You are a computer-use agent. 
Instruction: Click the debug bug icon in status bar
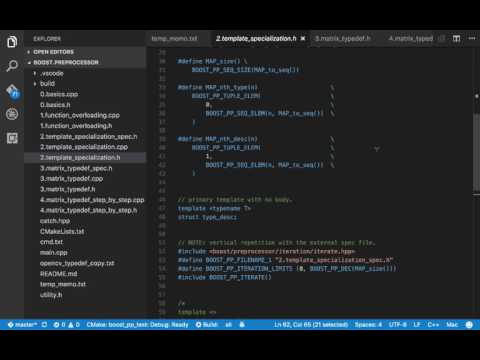pyautogui.click(x=242, y=324)
